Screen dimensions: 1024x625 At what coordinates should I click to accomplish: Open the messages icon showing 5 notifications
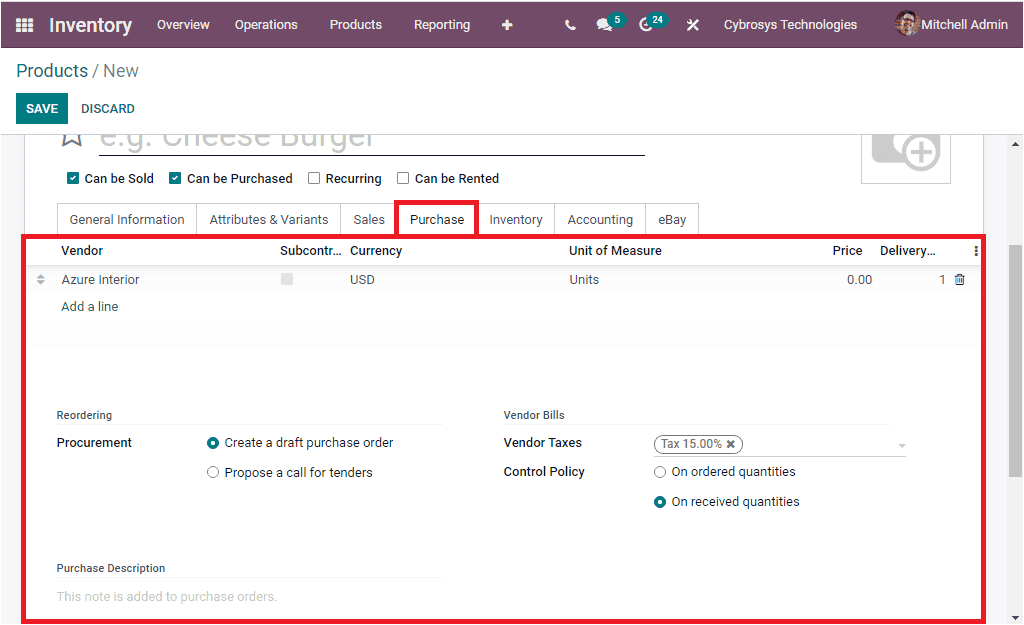[604, 25]
